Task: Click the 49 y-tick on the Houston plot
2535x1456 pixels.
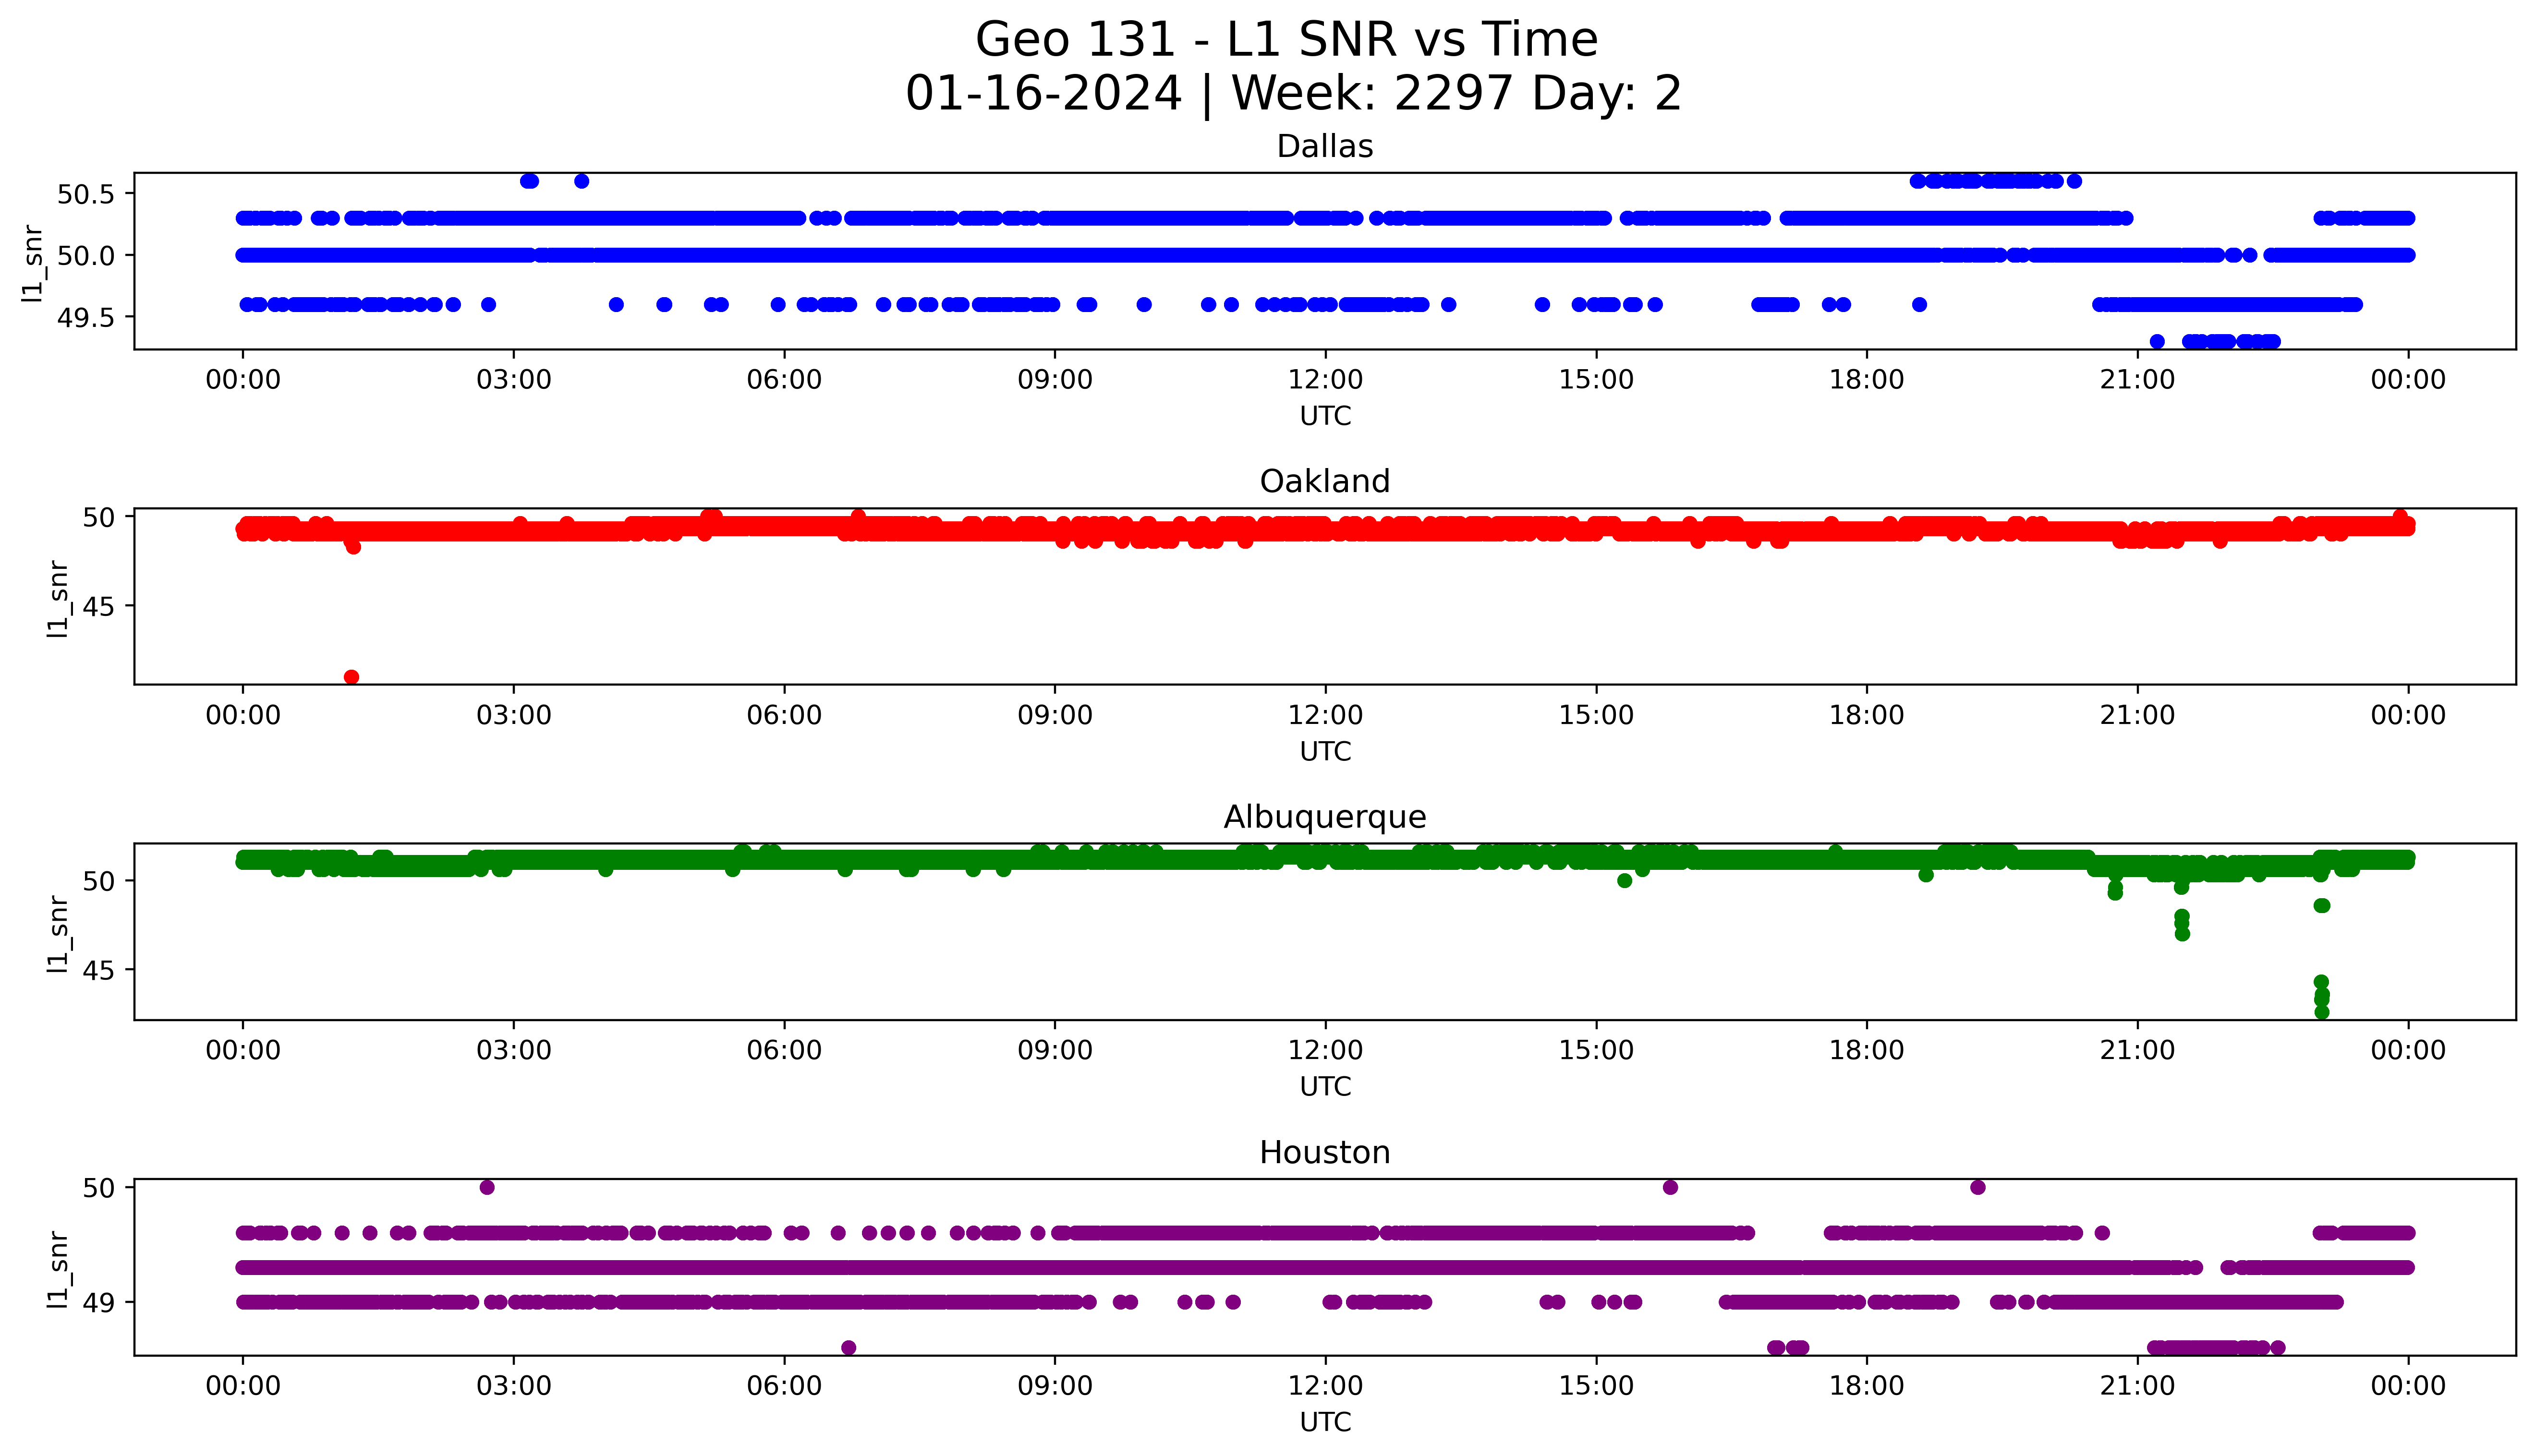Action: (99, 1302)
